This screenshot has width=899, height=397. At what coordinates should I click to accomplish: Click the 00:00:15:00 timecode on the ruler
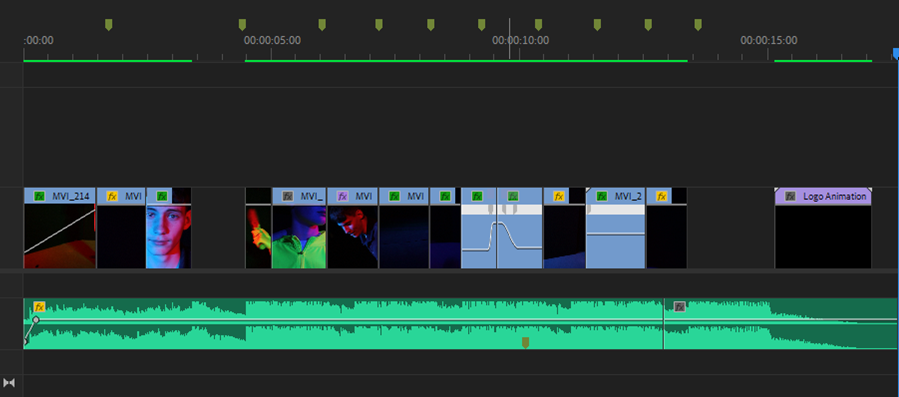(768, 40)
